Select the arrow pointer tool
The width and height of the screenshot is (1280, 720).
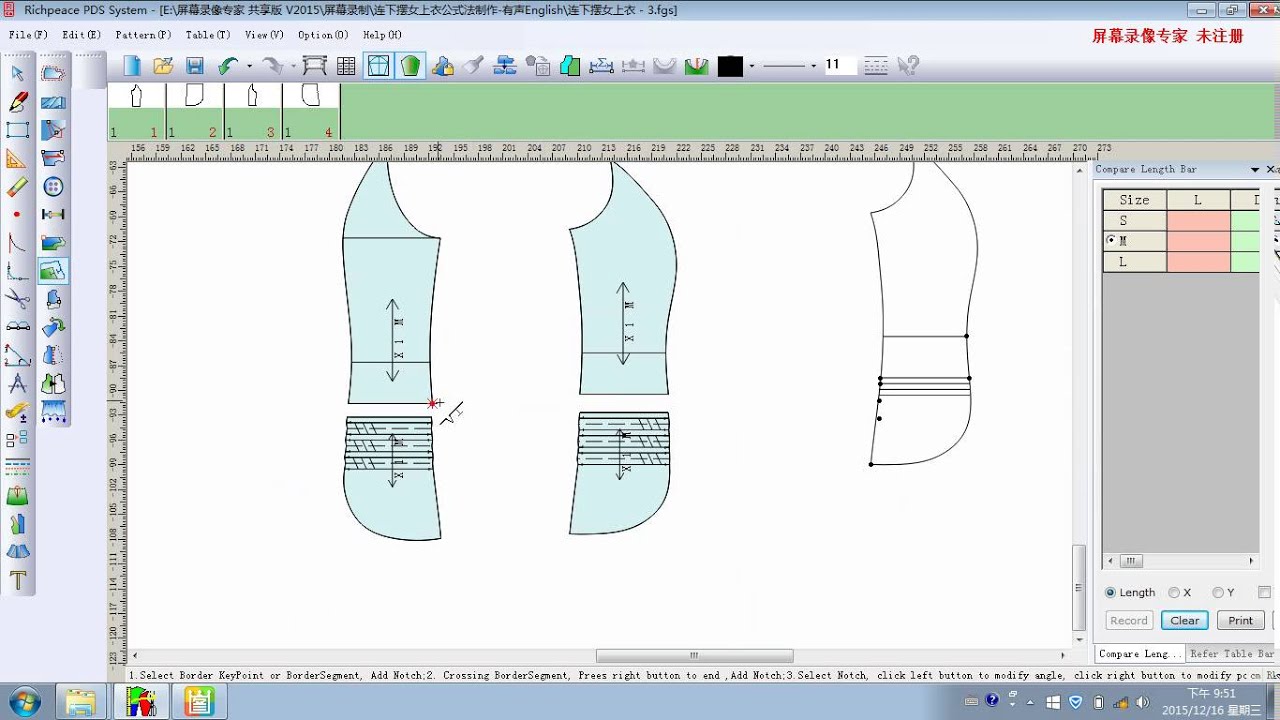point(17,73)
